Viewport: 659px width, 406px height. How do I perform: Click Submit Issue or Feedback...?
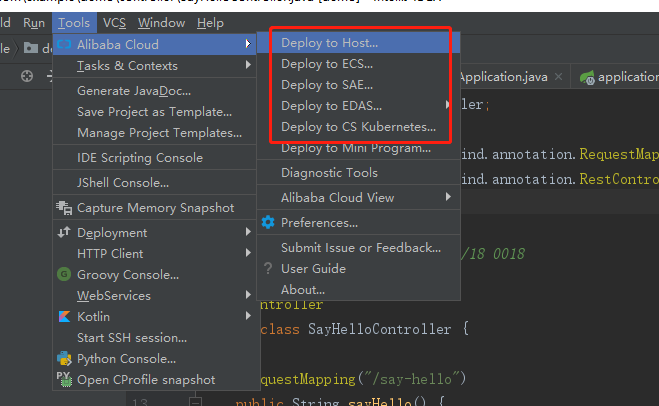359,248
